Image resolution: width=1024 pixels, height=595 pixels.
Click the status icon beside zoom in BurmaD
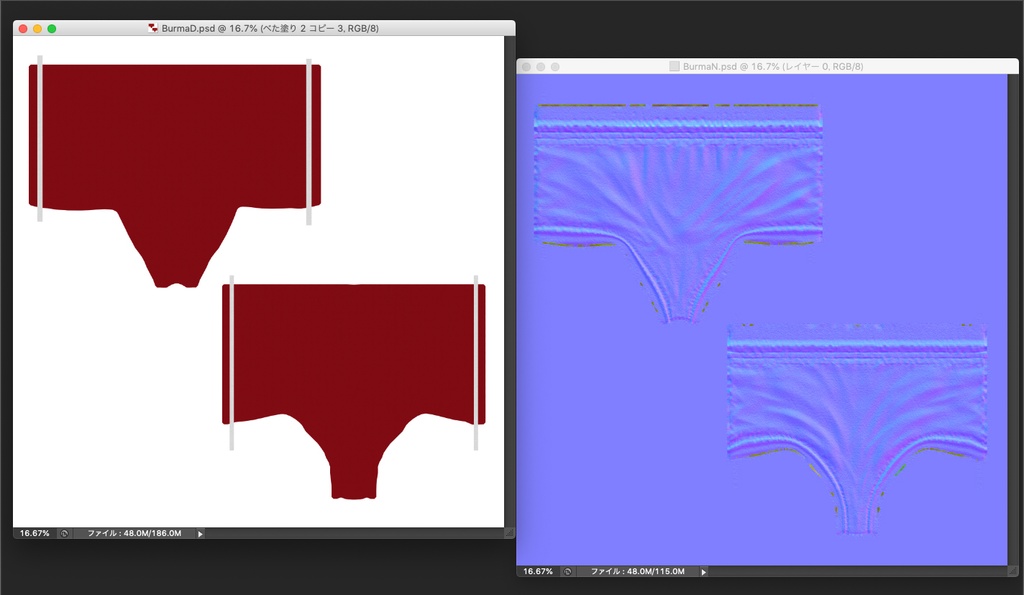64,534
